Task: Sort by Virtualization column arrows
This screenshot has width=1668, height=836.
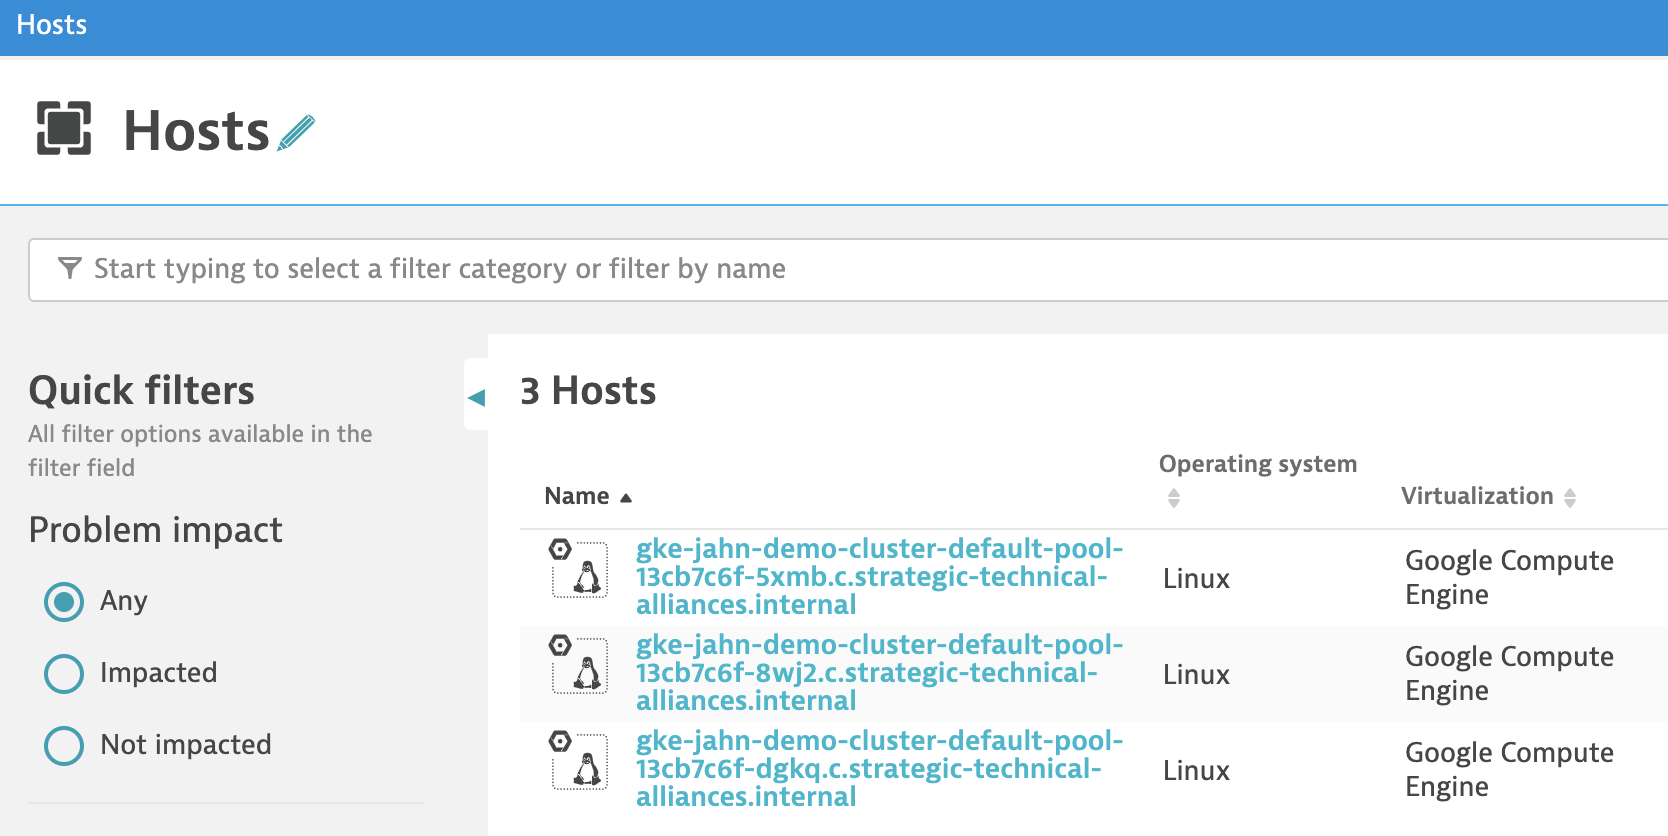Action: click(1570, 497)
